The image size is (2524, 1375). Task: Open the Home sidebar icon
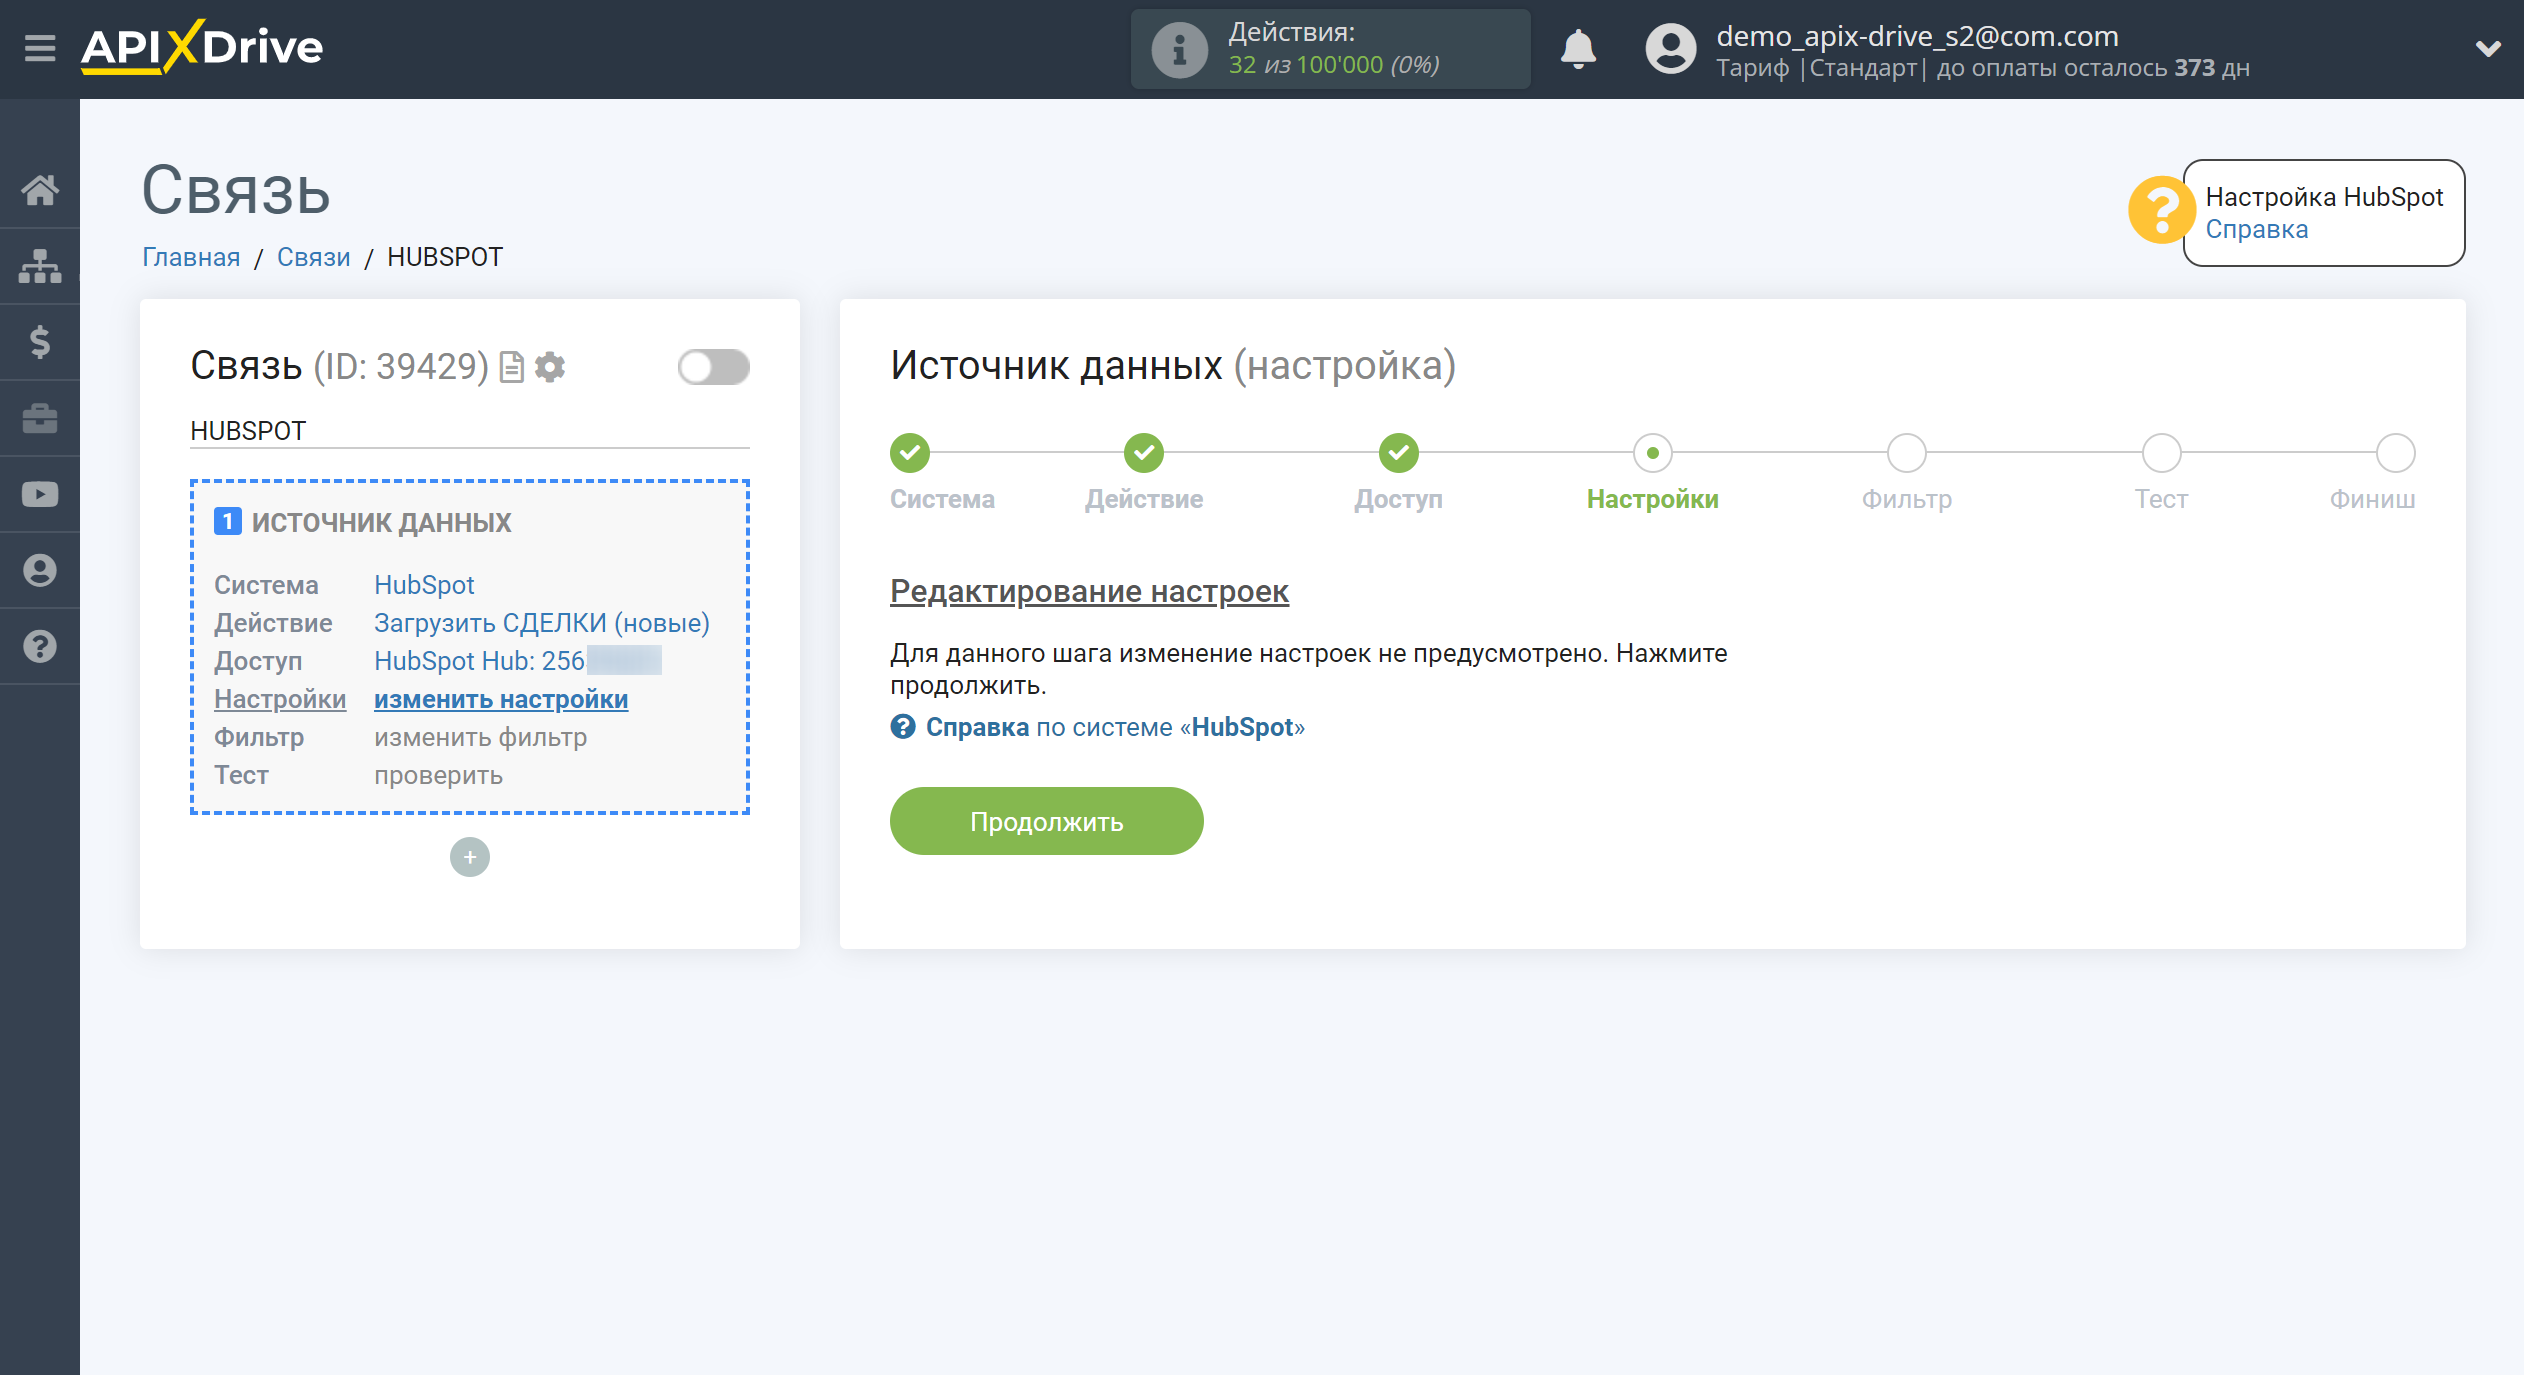pyautogui.click(x=40, y=190)
